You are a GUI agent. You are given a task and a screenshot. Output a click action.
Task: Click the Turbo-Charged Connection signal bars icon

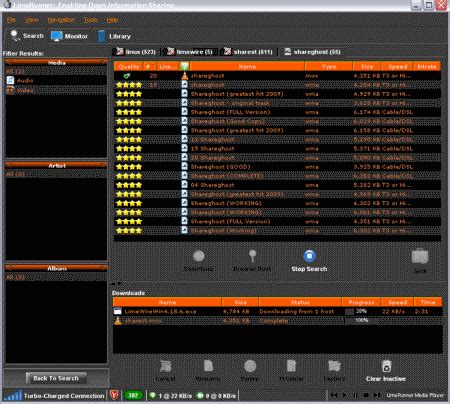click(x=13, y=395)
